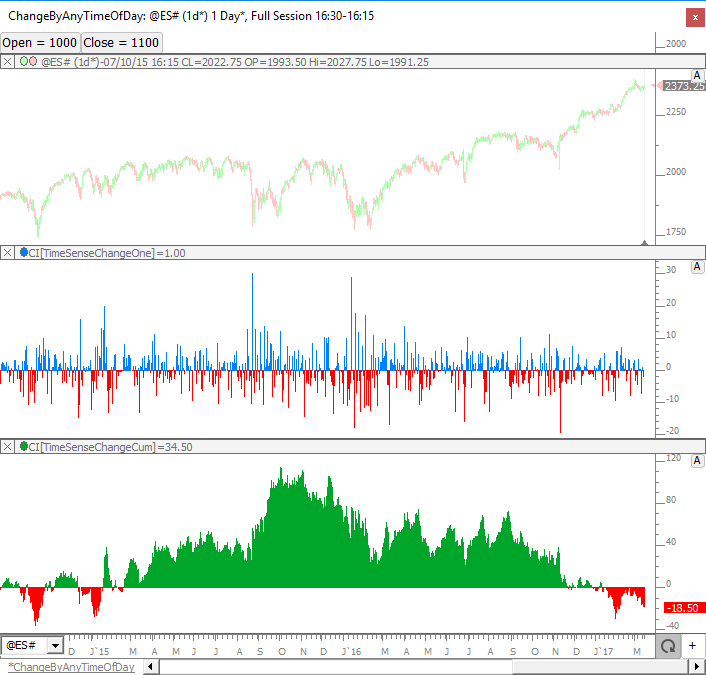Close the TimeSenseChangeCum pane
Screen dimensions: 706x675
pos(8,446)
